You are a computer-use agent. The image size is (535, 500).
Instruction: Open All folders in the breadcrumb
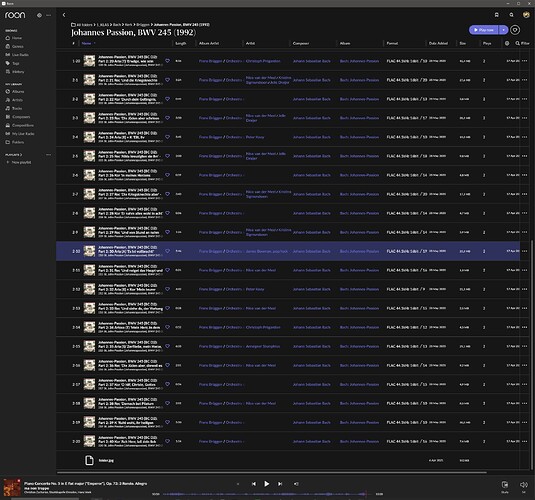pyautogui.click(x=84, y=25)
